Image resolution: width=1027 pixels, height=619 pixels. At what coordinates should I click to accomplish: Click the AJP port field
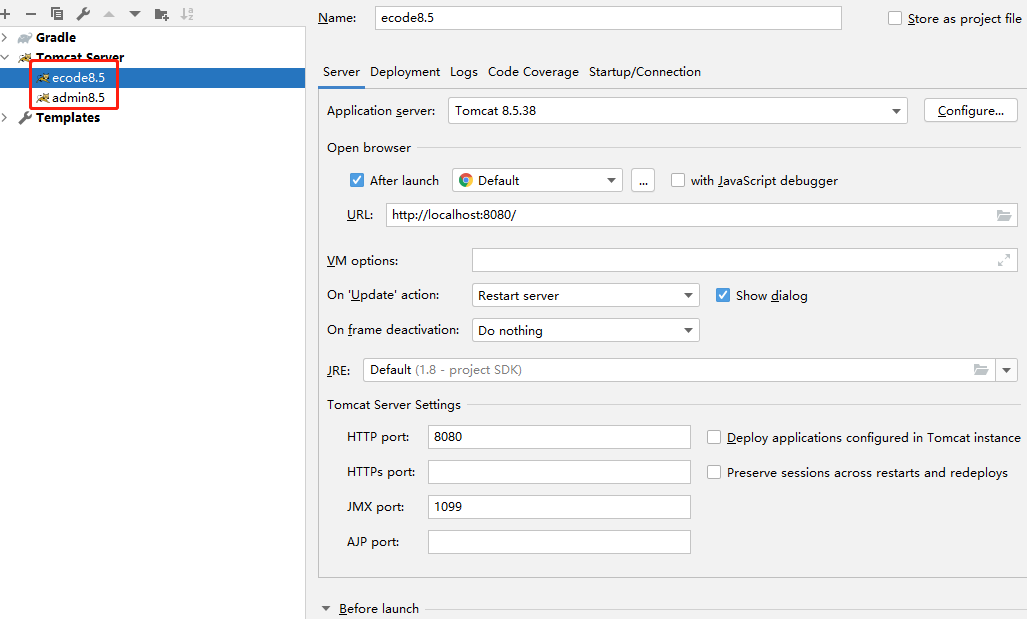(559, 542)
